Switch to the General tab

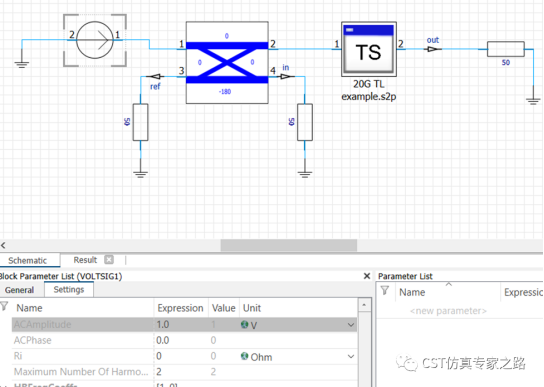pyautogui.click(x=19, y=290)
